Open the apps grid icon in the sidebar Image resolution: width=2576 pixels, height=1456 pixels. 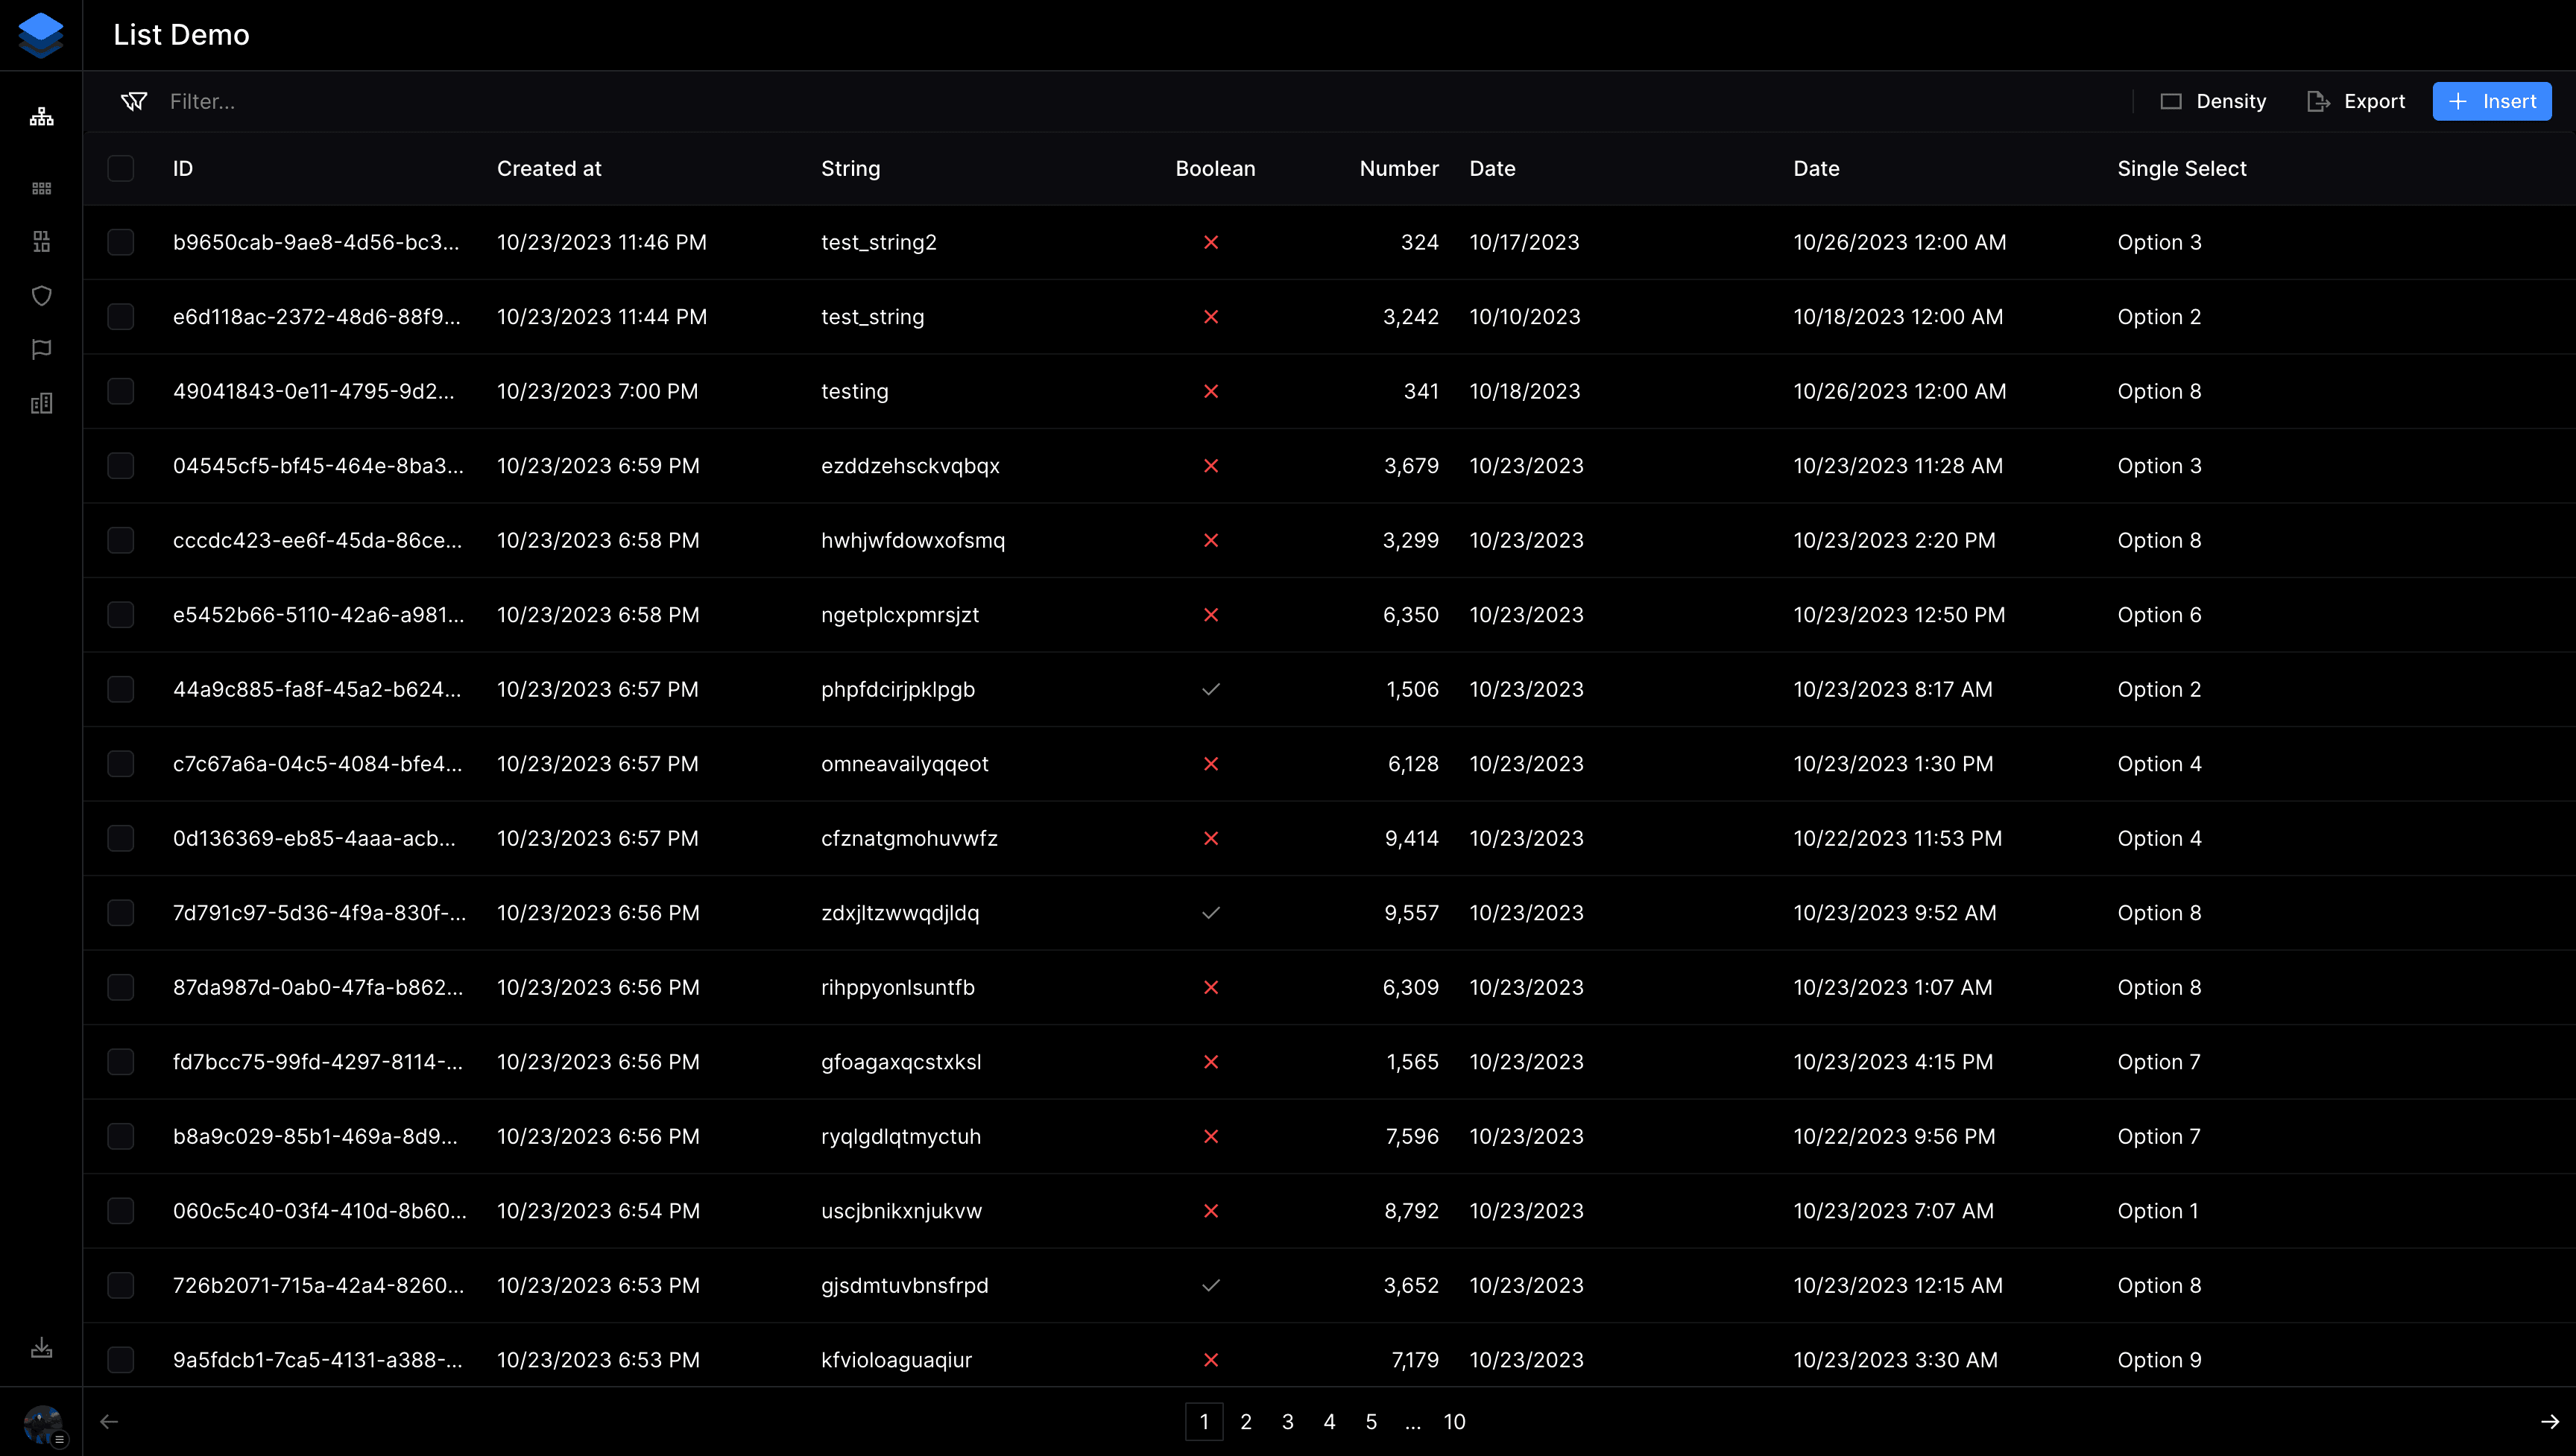click(41, 187)
